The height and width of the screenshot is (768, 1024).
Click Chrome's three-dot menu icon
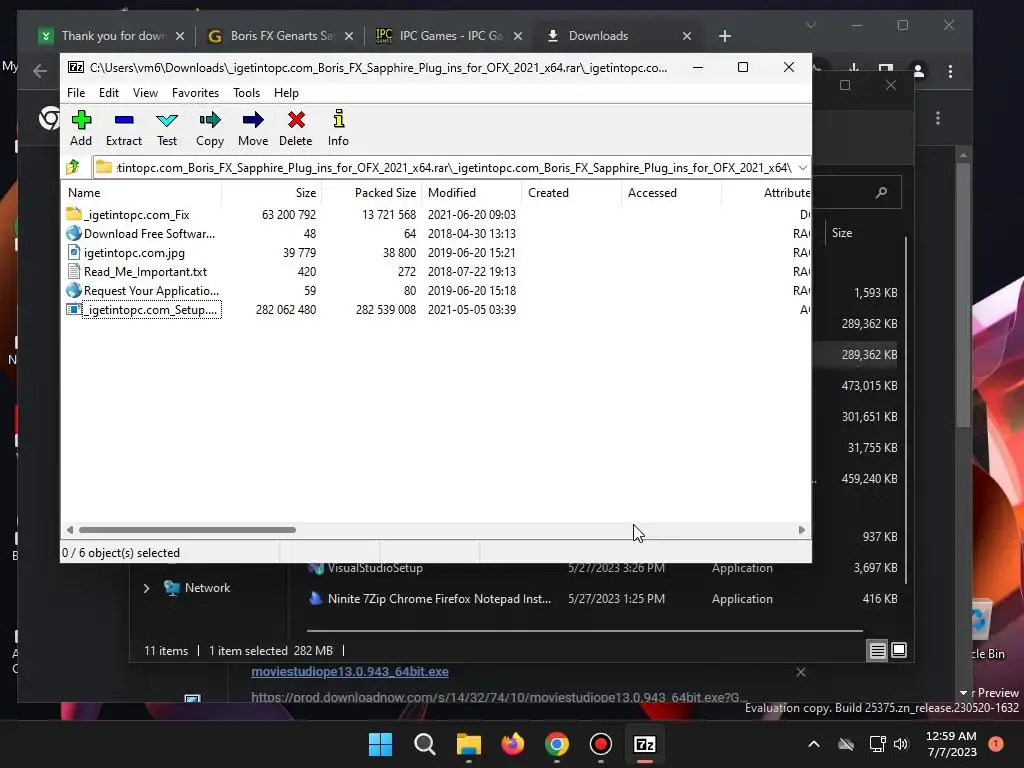(950, 71)
